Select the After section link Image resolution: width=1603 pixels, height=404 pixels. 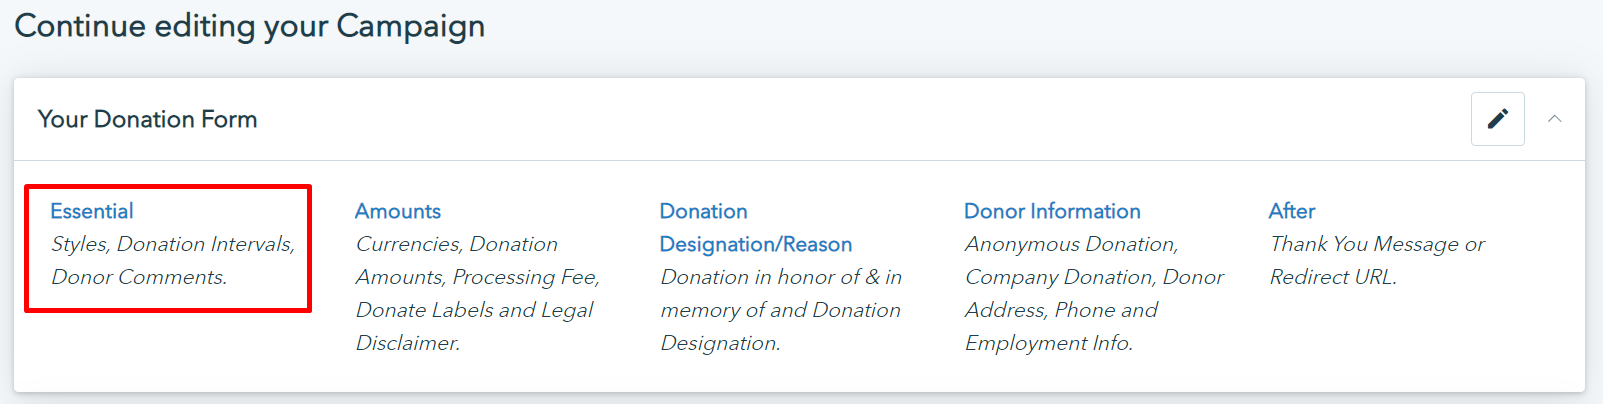[1292, 211]
